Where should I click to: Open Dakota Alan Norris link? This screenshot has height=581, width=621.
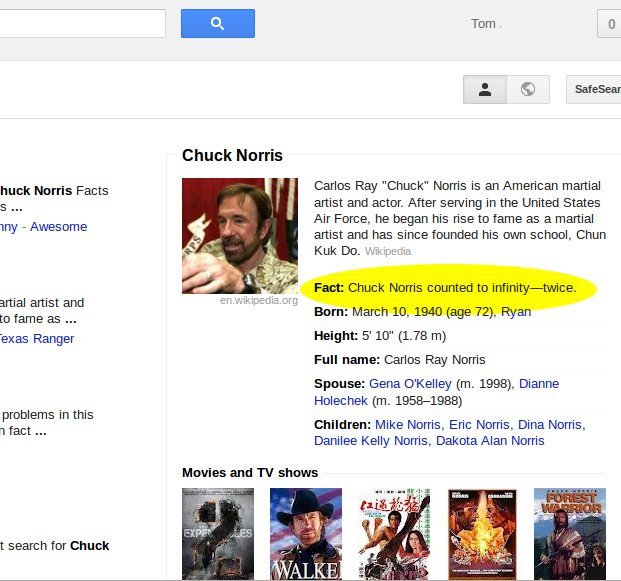490,441
